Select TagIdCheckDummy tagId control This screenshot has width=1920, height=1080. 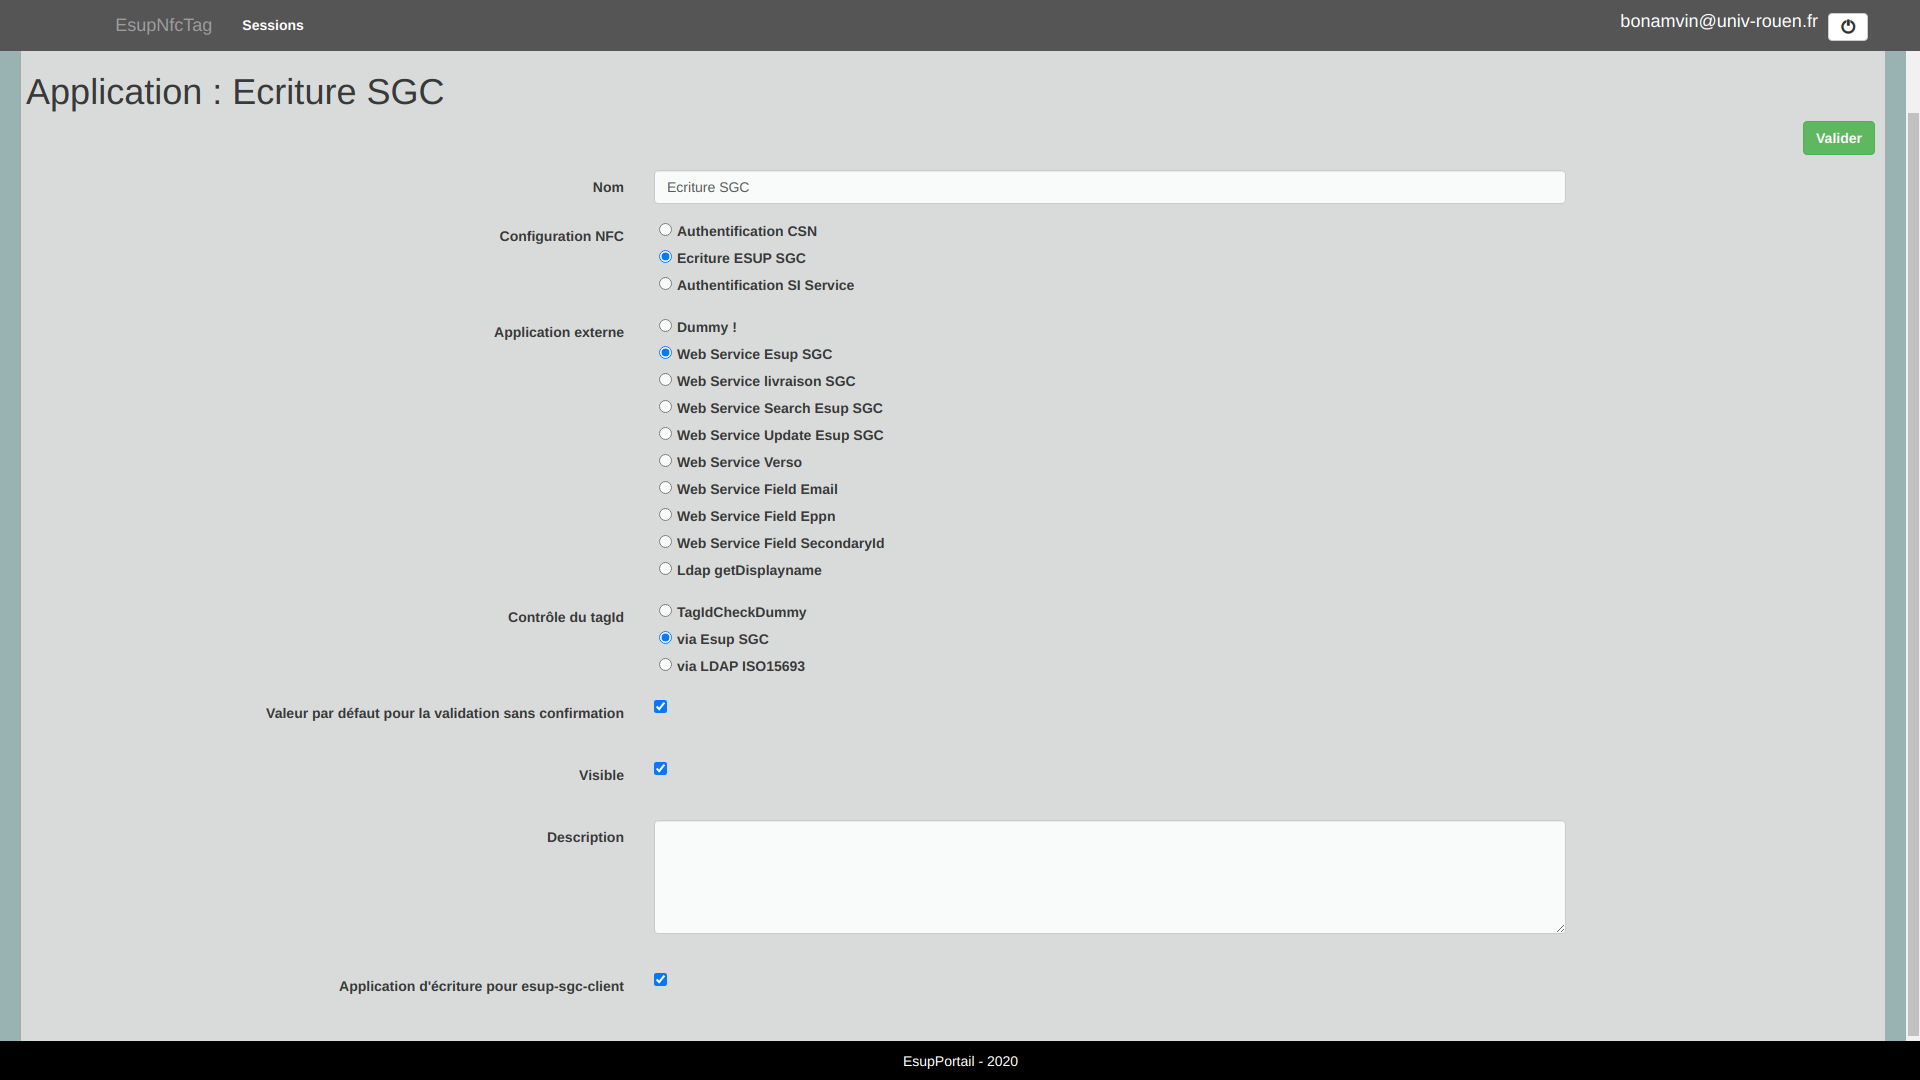click(665, 611)
